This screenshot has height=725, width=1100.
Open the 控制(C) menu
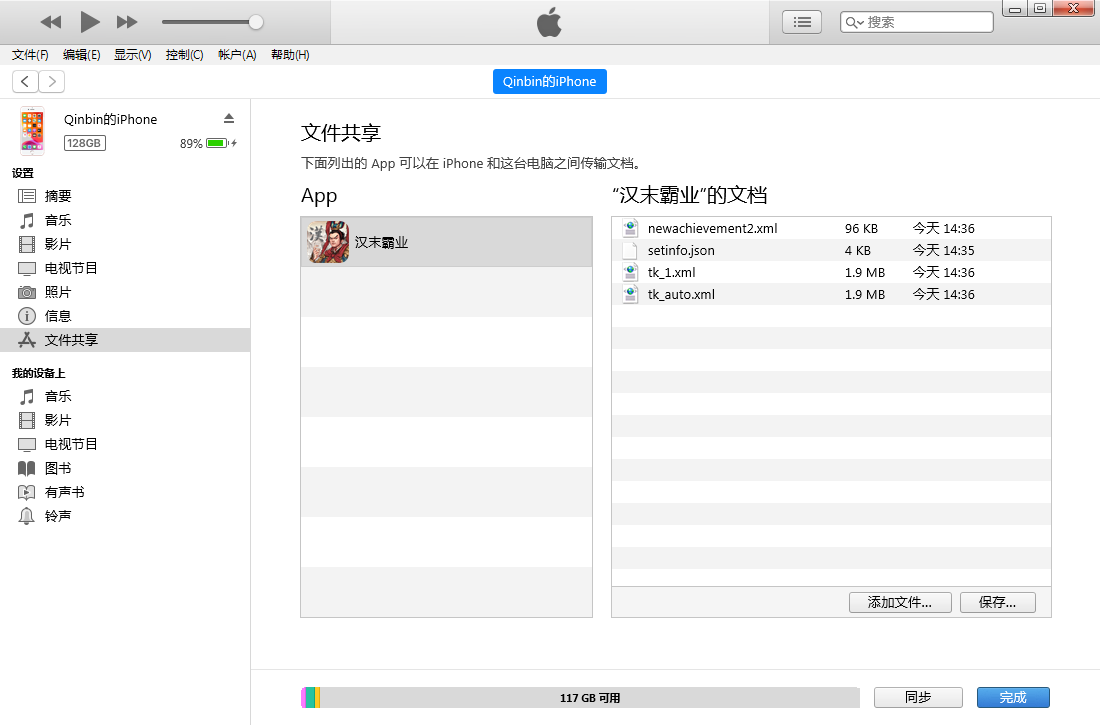click(x=185, y=55)
